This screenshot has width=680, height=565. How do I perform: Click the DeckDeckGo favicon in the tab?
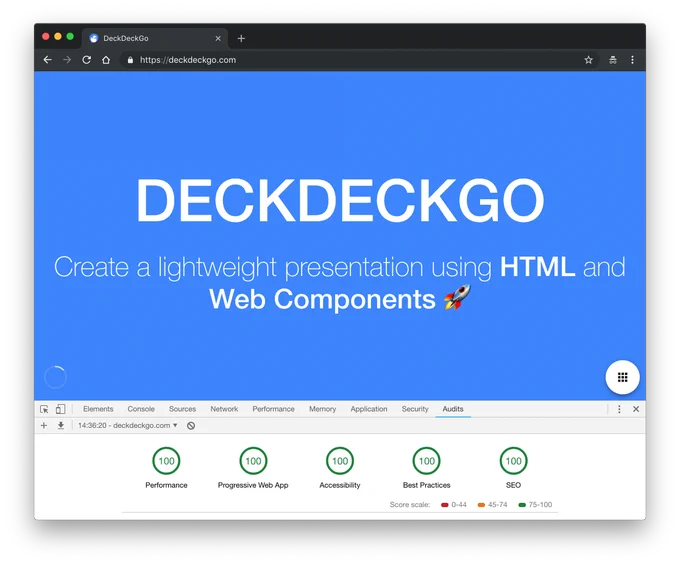(x=94, y=38)
